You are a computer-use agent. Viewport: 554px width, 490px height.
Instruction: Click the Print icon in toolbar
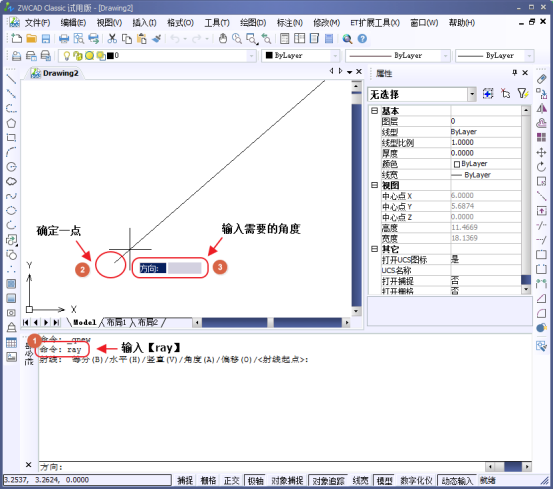[x=64, y=39]
